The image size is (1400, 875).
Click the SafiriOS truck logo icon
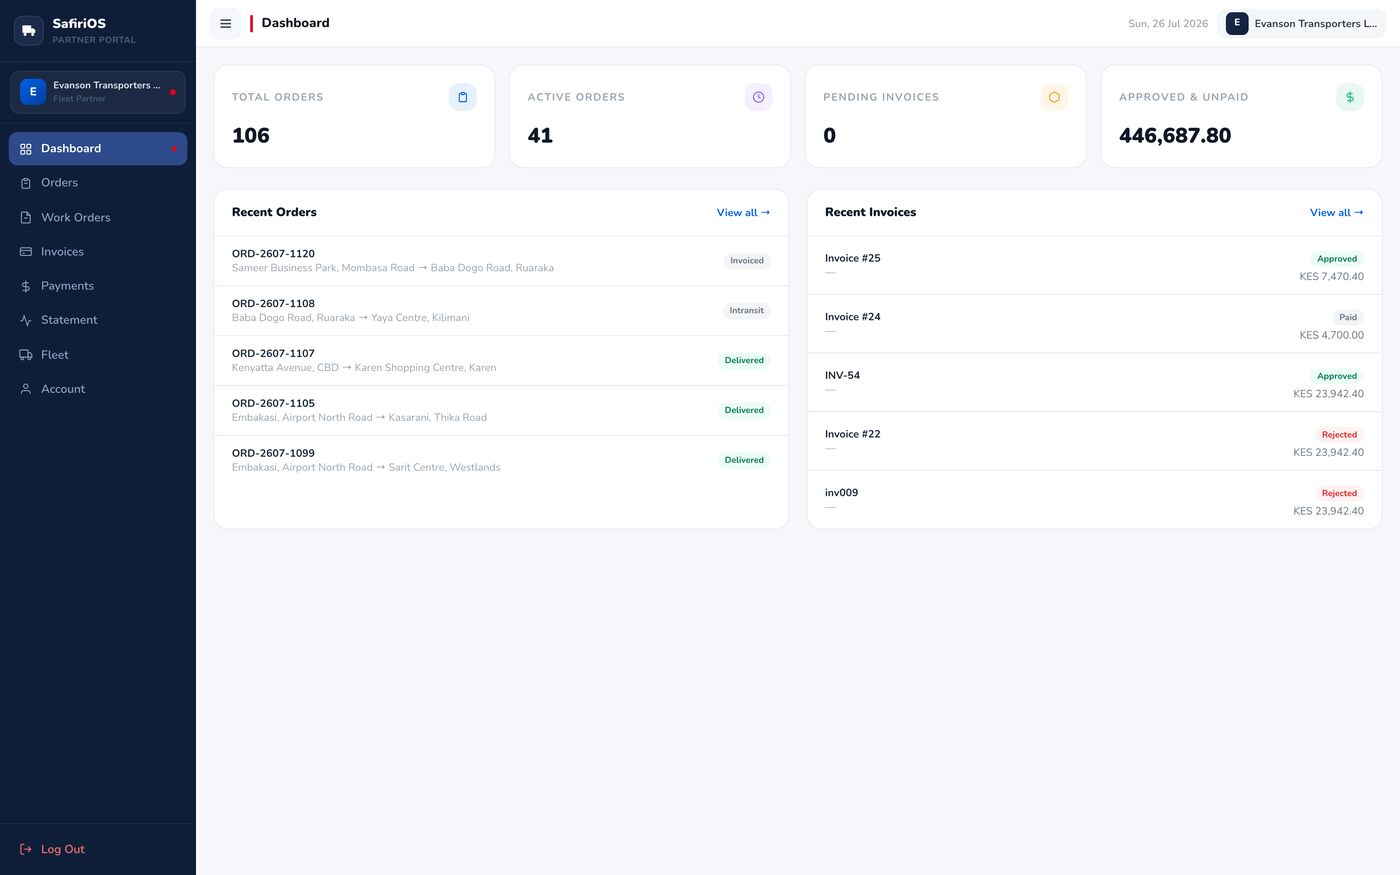[x=29, y=30]
